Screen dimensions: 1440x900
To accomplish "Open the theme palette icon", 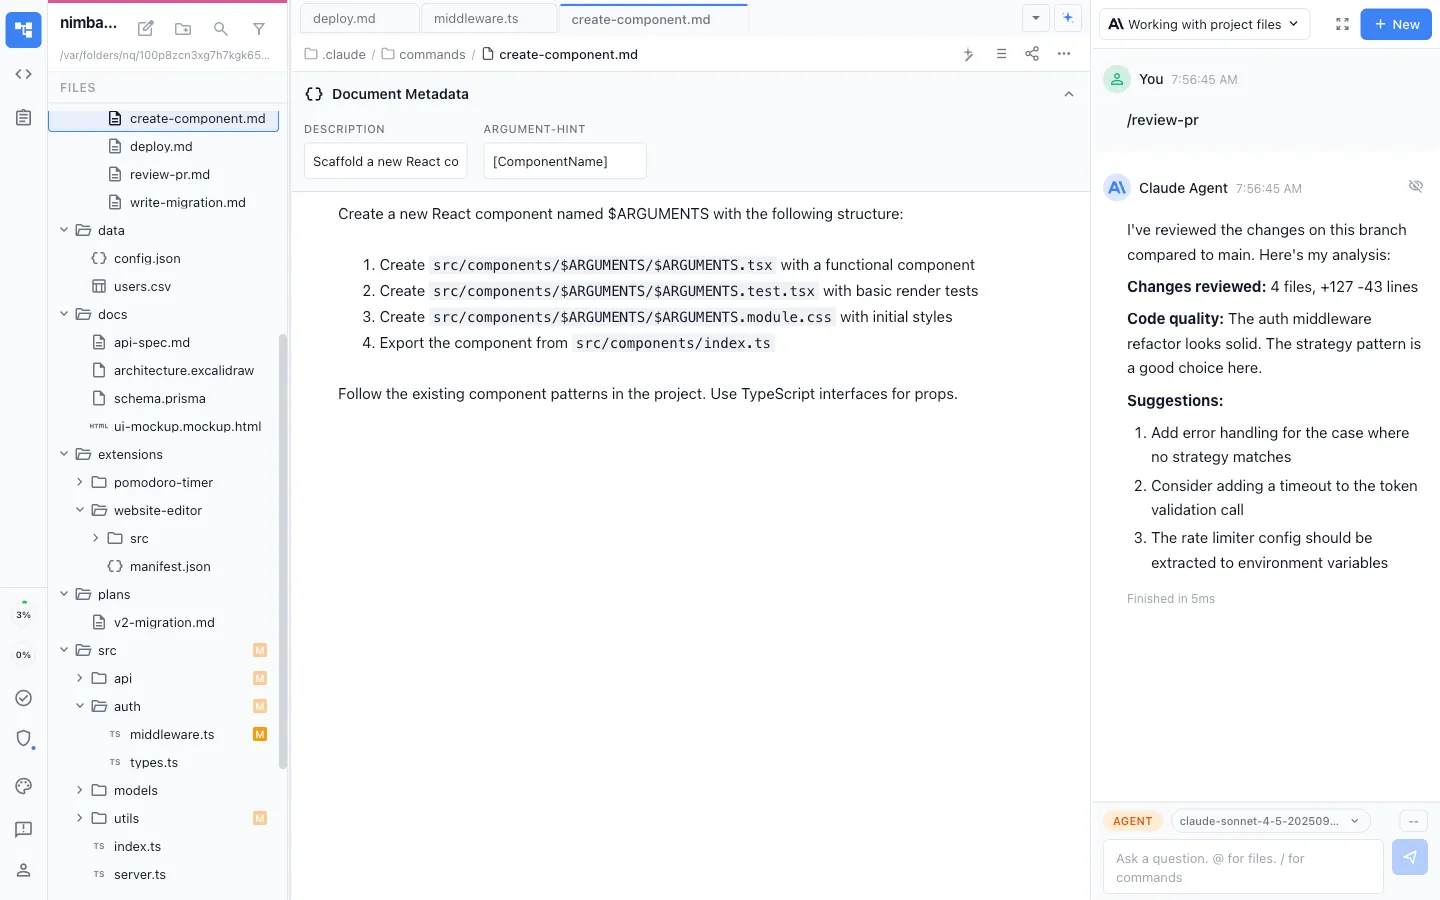I will 24,786.
